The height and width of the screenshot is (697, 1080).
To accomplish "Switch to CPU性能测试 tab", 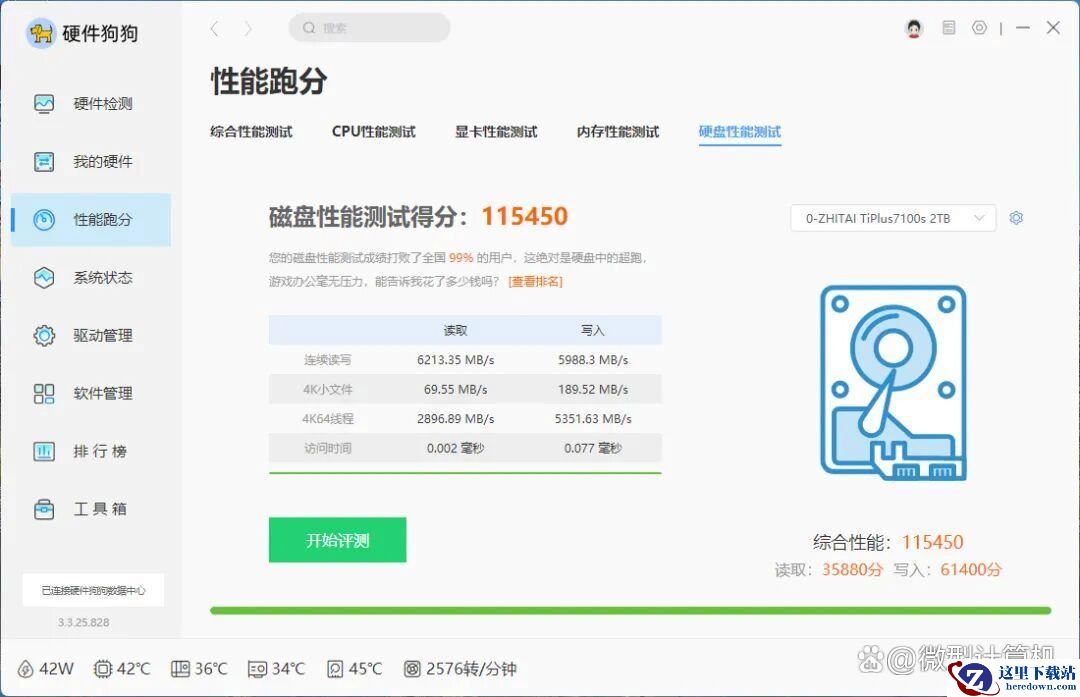I will (x=373, y=132).
